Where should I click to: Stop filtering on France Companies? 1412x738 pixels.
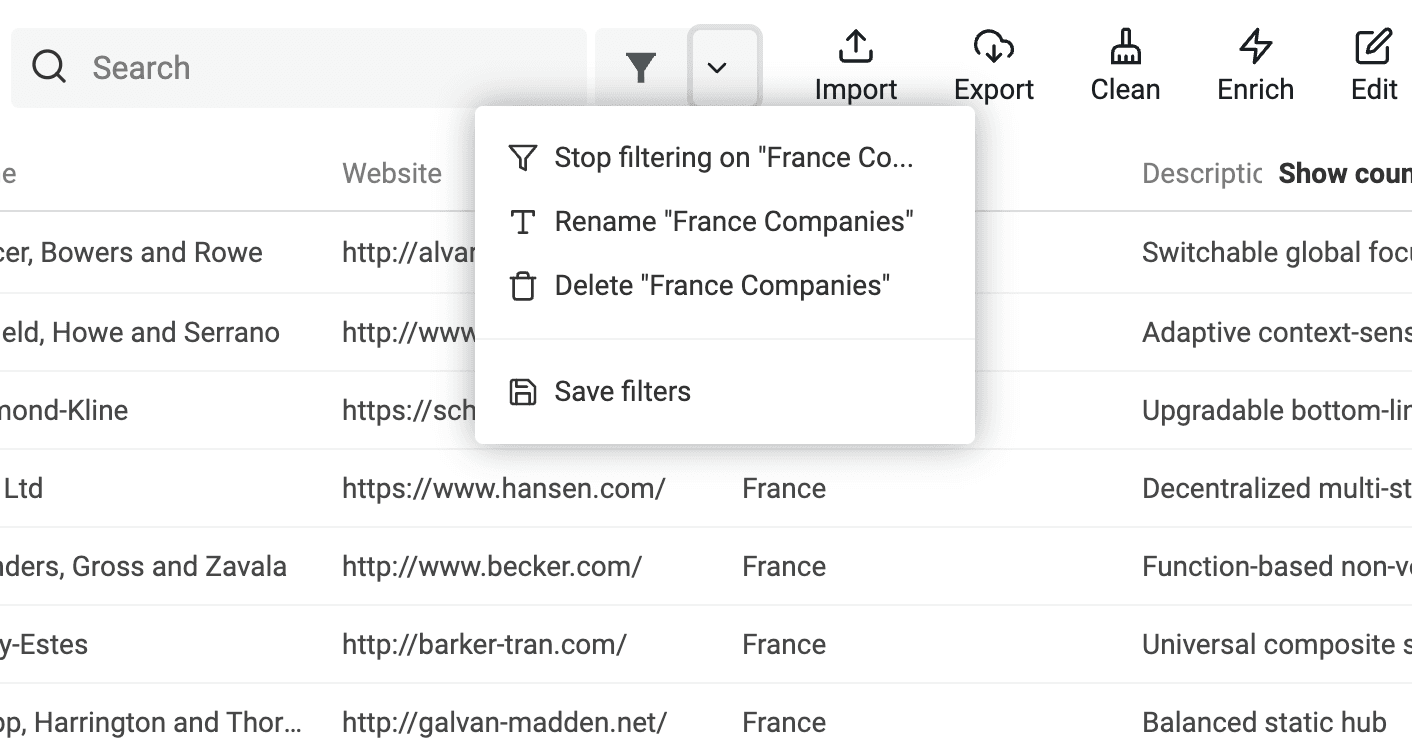coord(733,158)
